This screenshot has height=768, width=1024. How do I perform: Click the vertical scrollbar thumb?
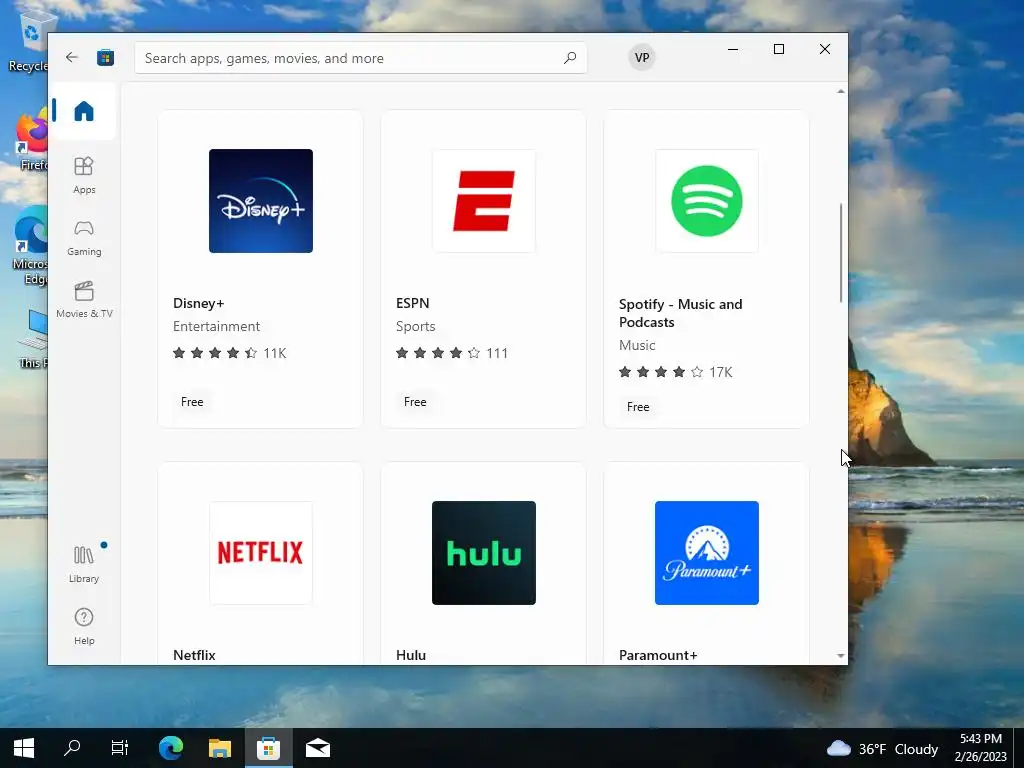click(x=840, y=252)
